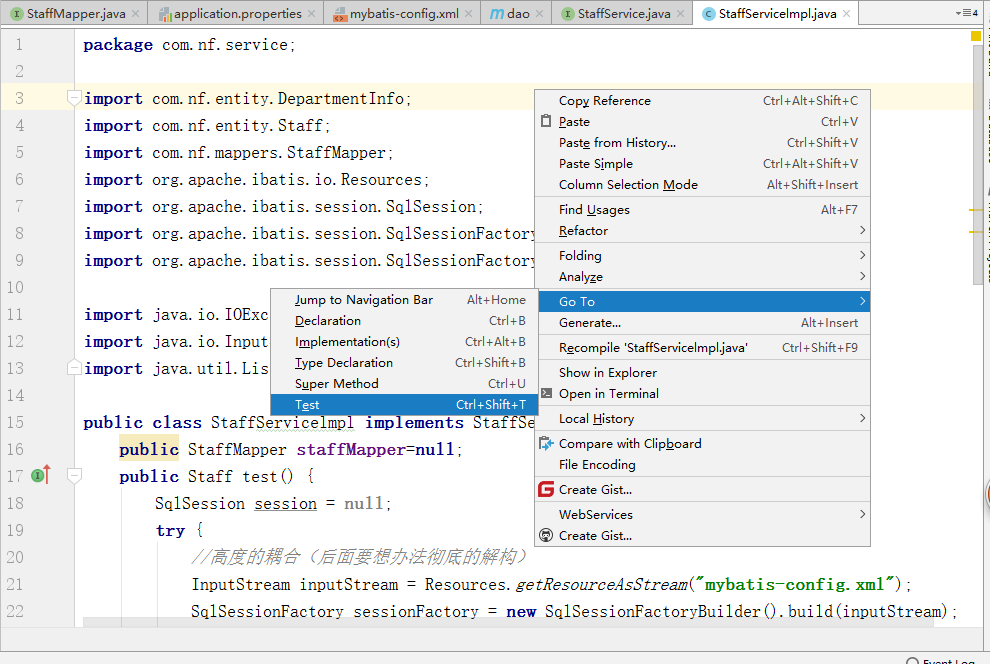Toggle the fold marker at line 13
This screenshot has height=664, width=990.
(x=74, y=367)
